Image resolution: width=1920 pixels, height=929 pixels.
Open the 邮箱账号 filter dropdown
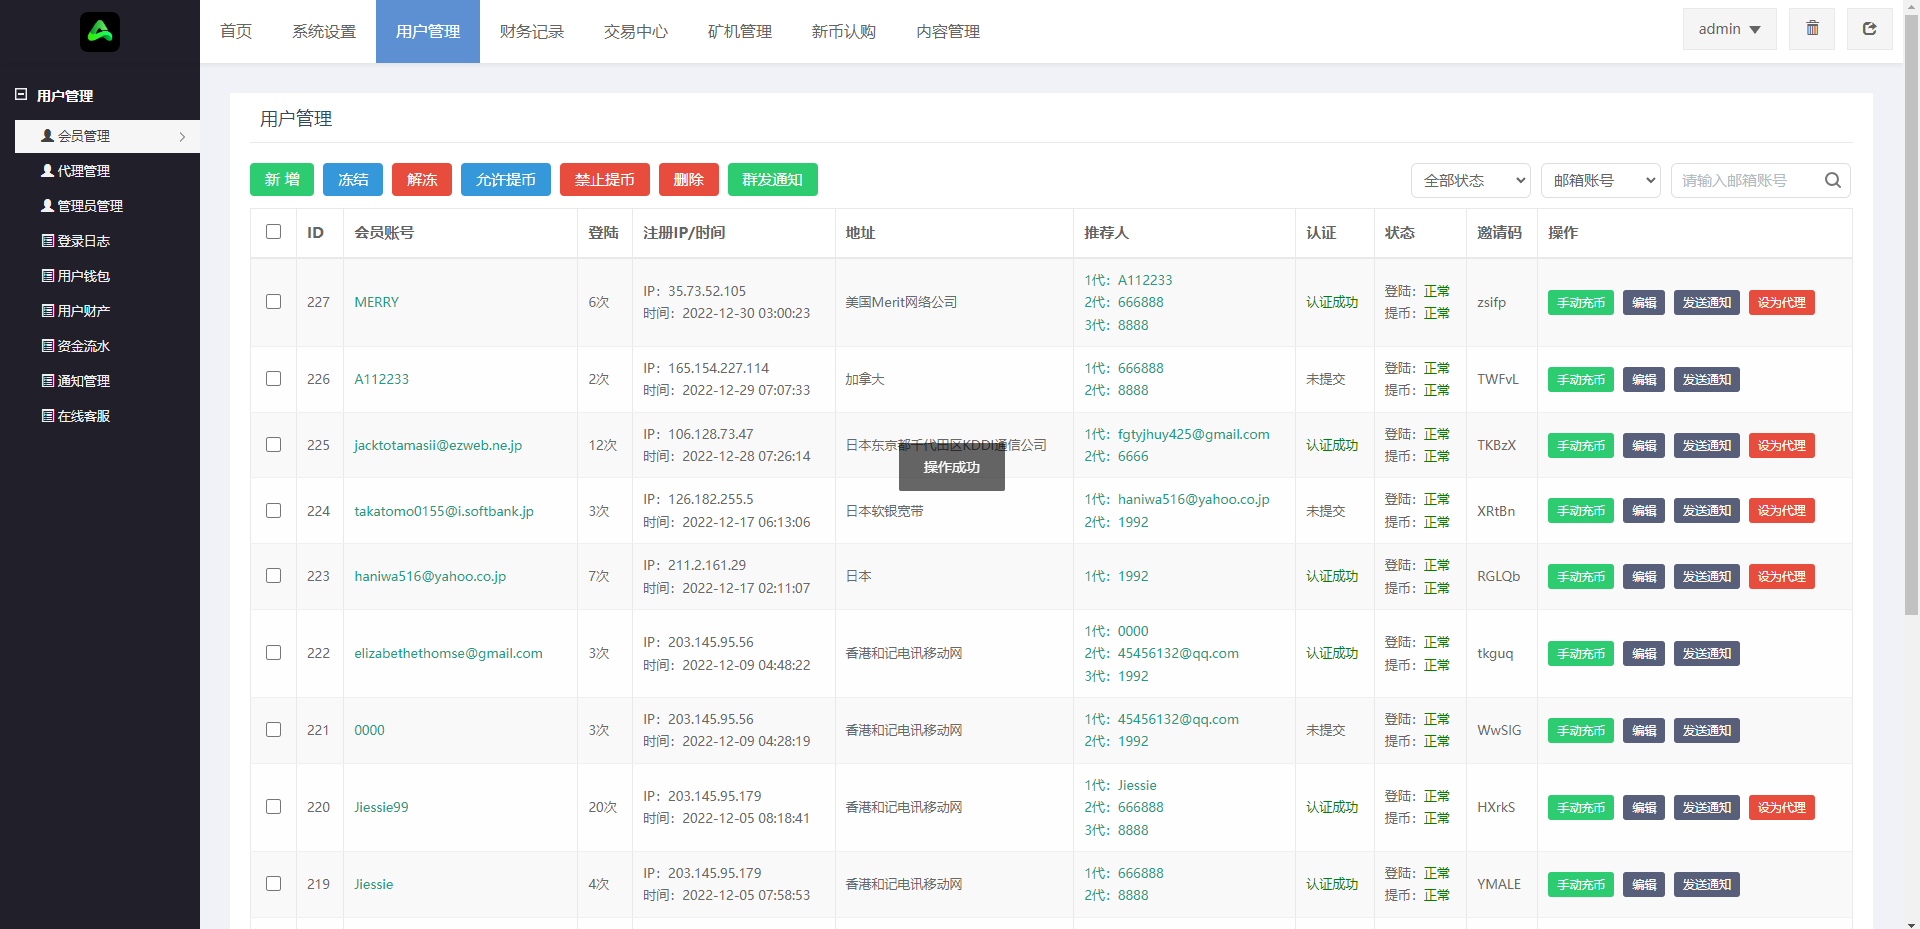(1600, 180)
